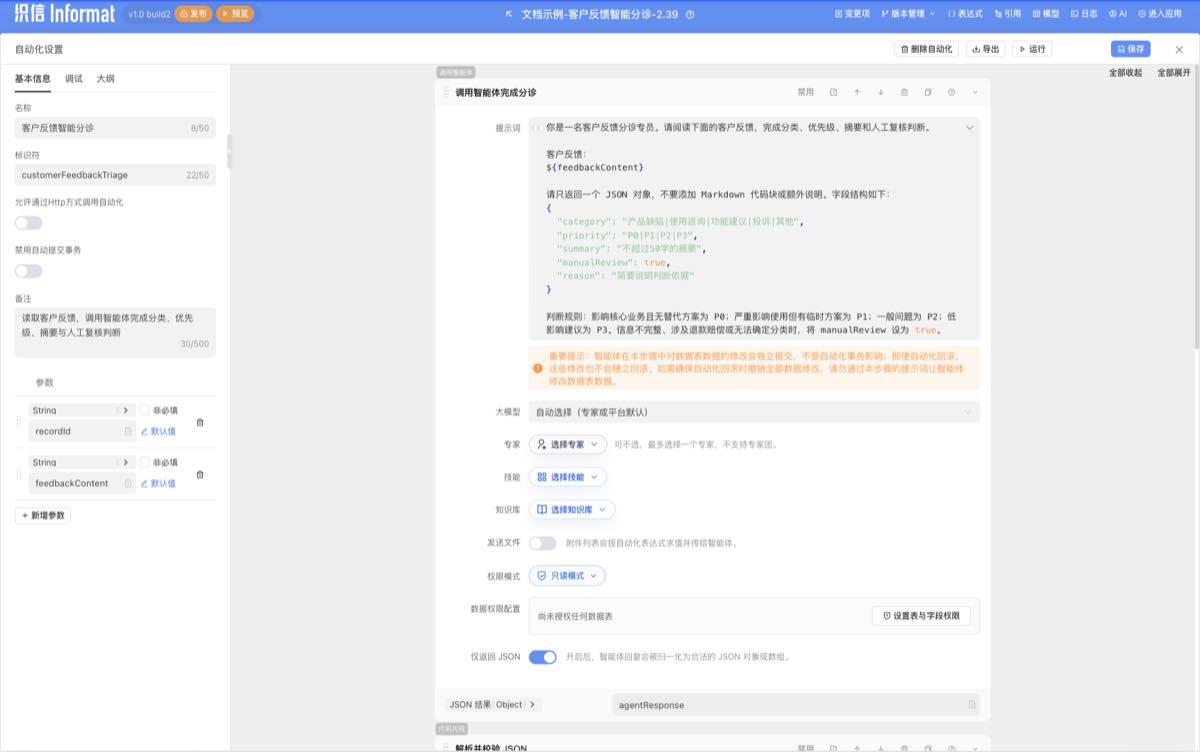Delete 调用智能体完成分诊 step with trash icon
The image size is (1200, 752).
click(904, 92)
